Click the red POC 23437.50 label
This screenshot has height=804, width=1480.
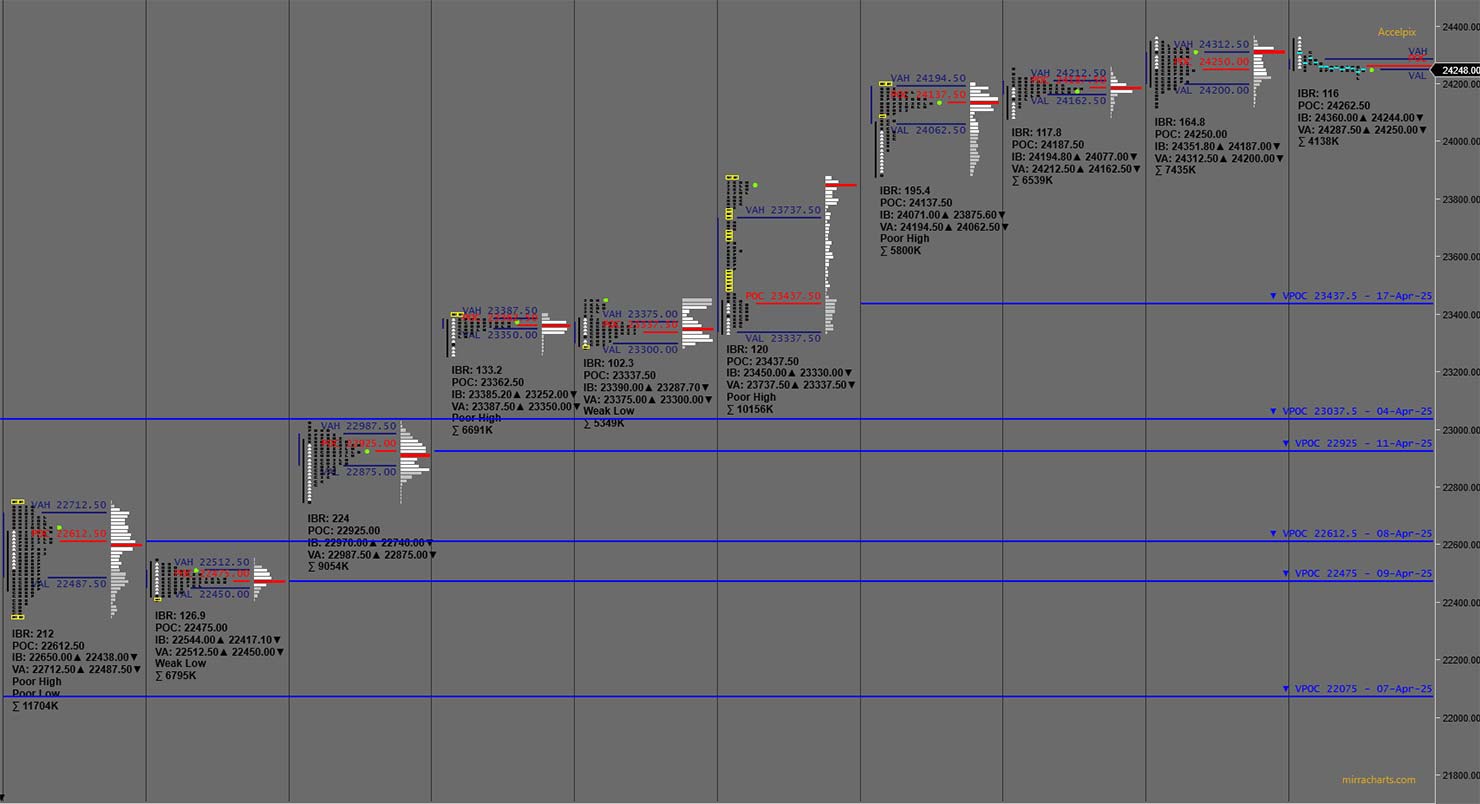(x=783, y=296)
